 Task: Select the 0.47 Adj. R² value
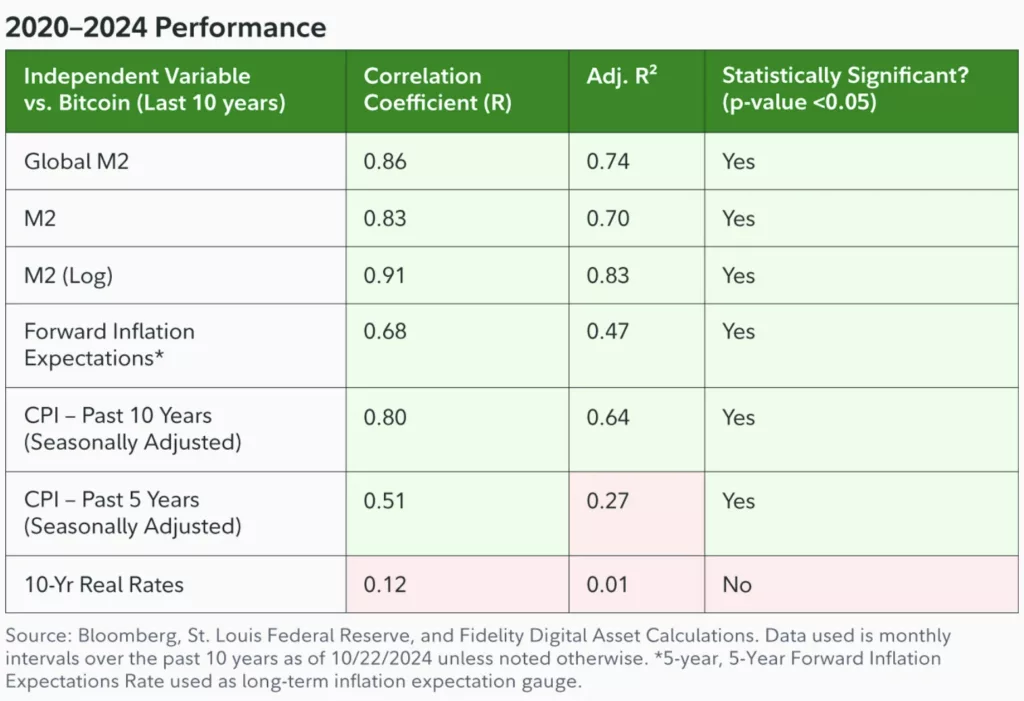coord(608,332)
